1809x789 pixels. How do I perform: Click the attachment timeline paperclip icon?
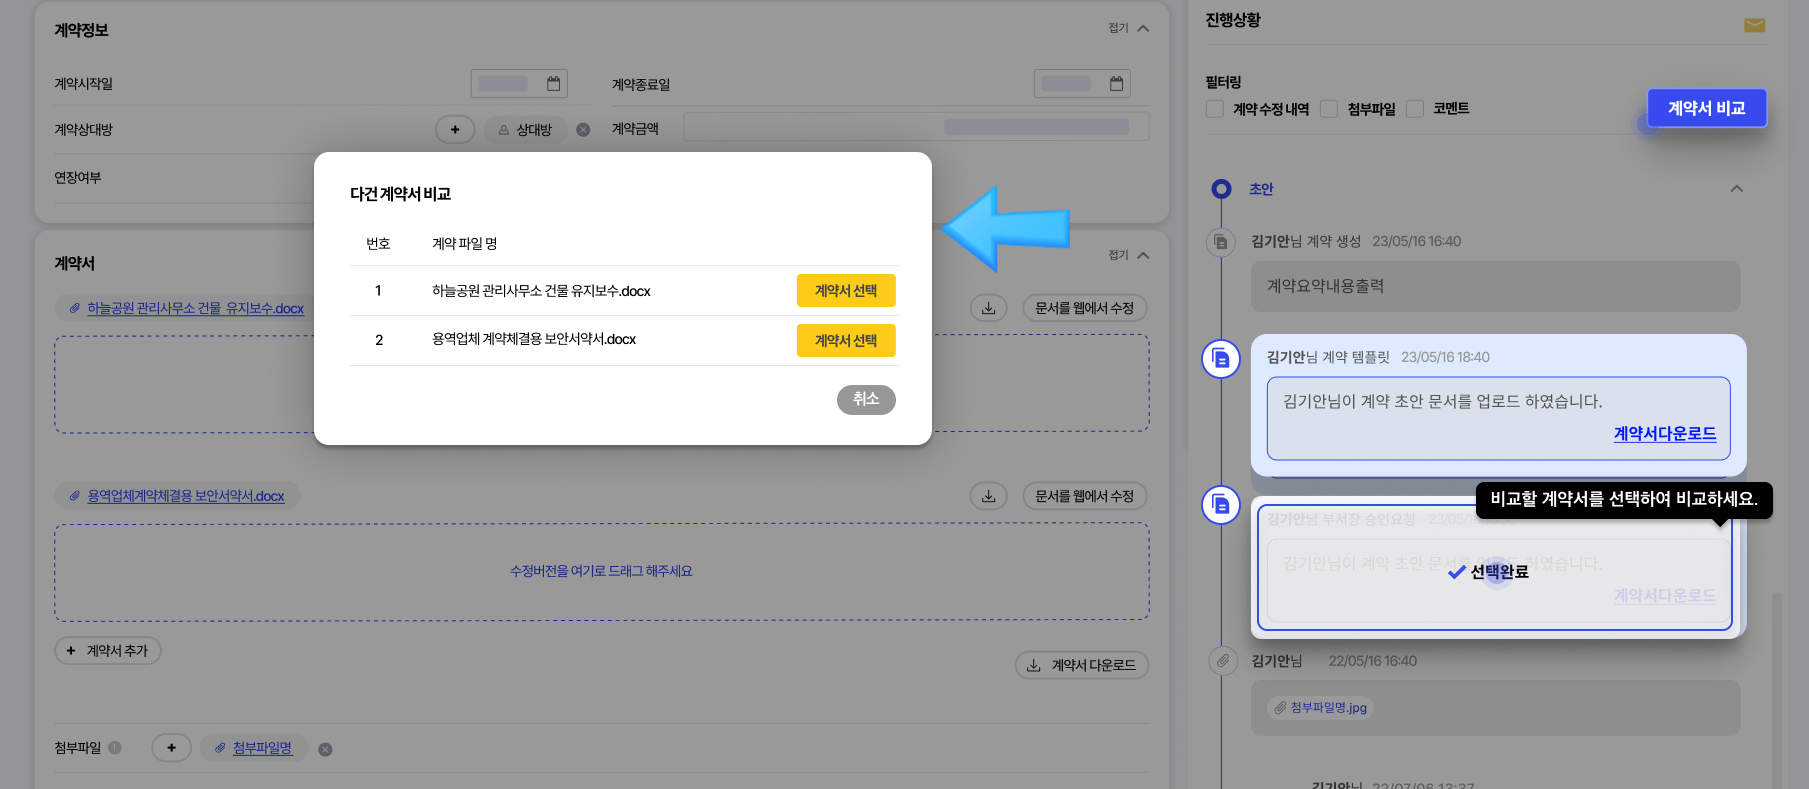[x=1222, y=661]
